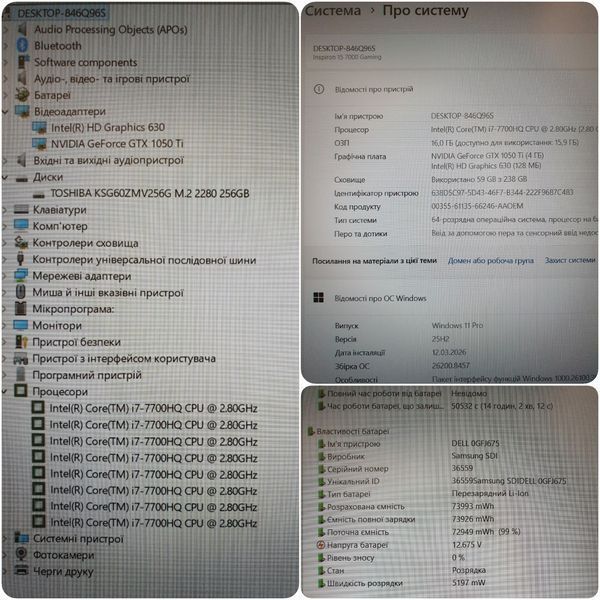
Task: Click the Пристрої безпеки icon
Action: (x=21, y=341)
